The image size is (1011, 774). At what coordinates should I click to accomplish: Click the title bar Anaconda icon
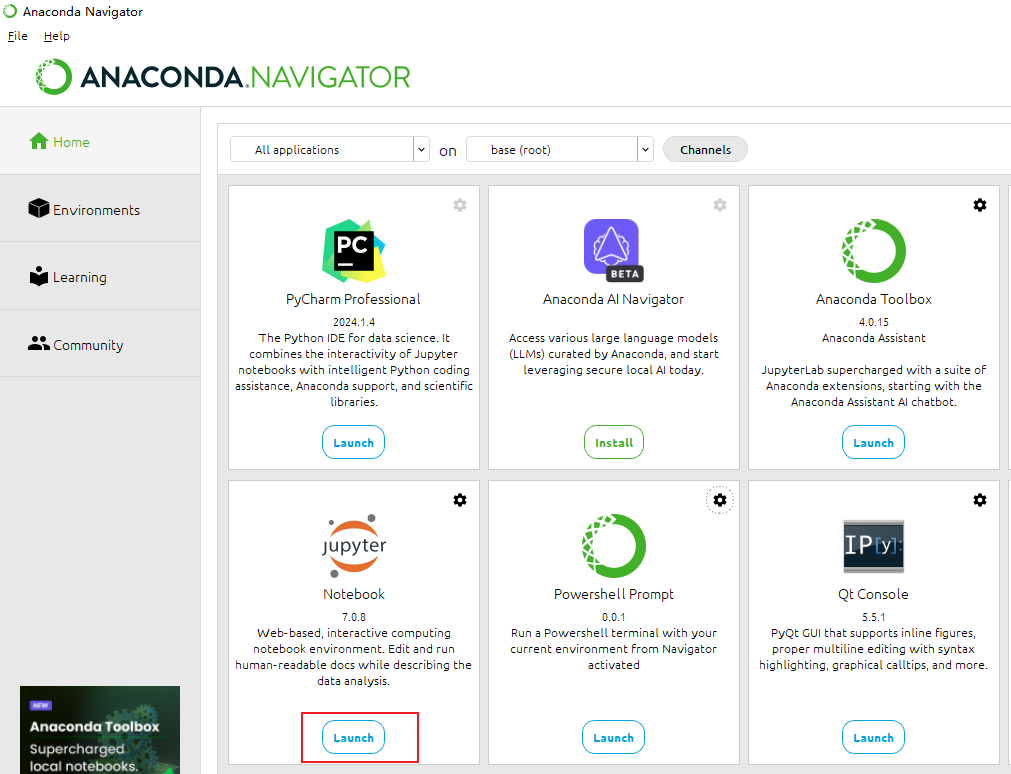[x=10, y=11]
